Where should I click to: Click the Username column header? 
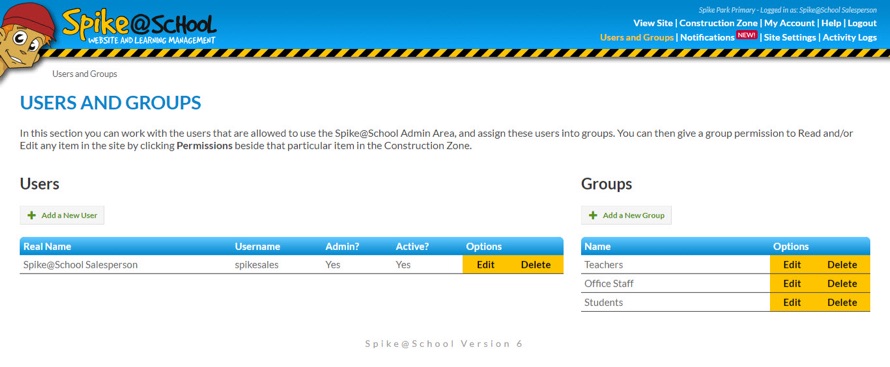point(258,247)
